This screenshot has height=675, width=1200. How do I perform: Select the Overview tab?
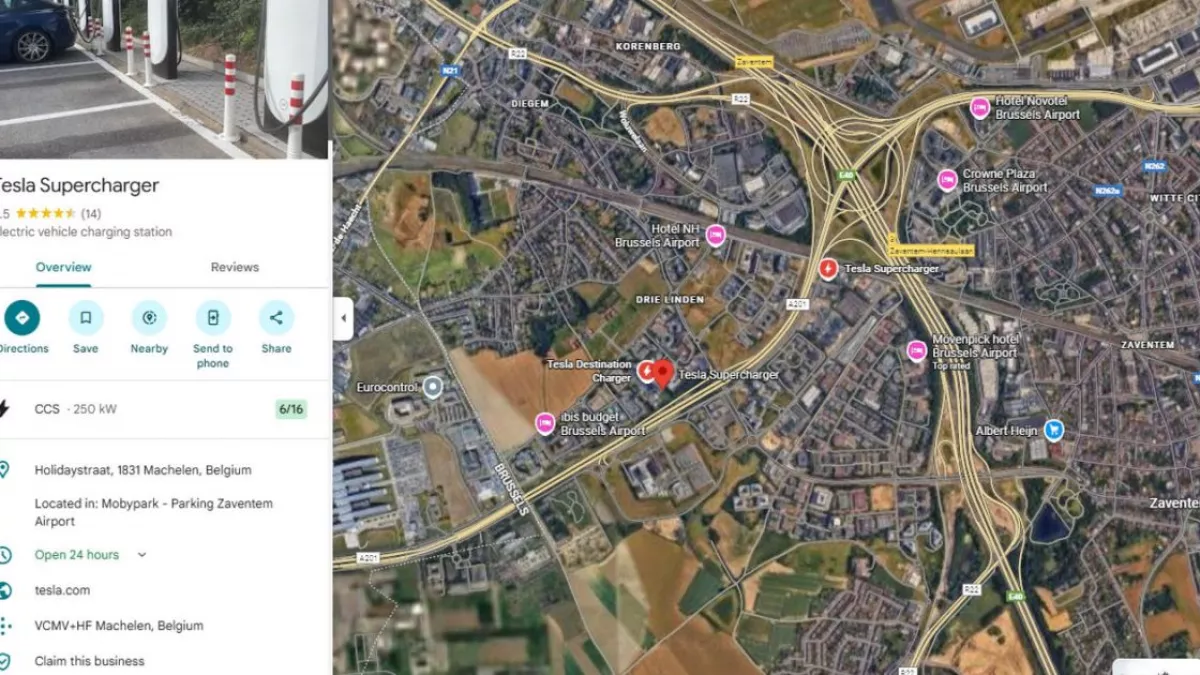[x=64, y=267]
